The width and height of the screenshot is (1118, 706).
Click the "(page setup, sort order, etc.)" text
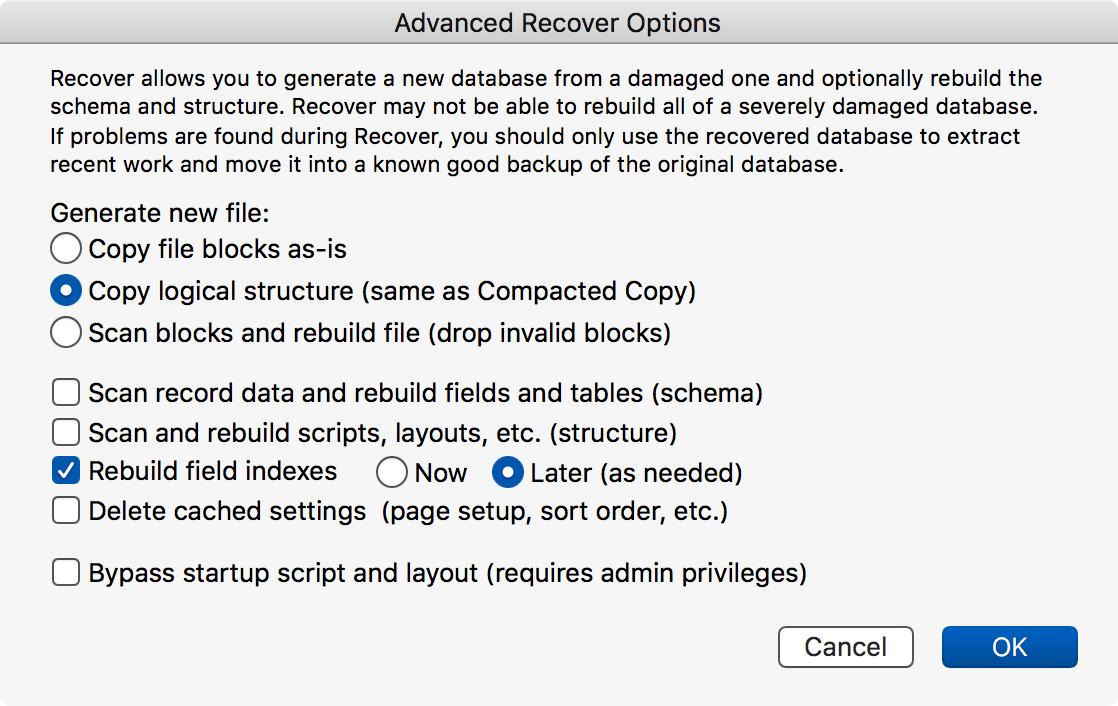[554, 512]
